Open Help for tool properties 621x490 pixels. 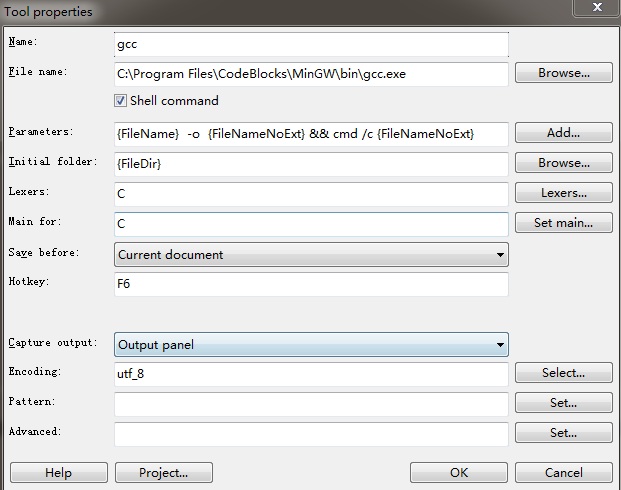pos(59,472)
